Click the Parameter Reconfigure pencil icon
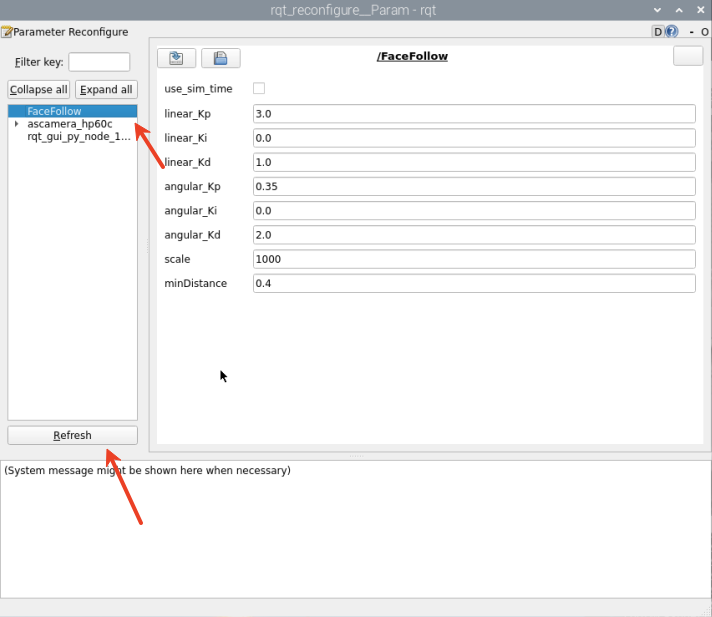This screenshot has width=712, height=617. pos(6,32)
